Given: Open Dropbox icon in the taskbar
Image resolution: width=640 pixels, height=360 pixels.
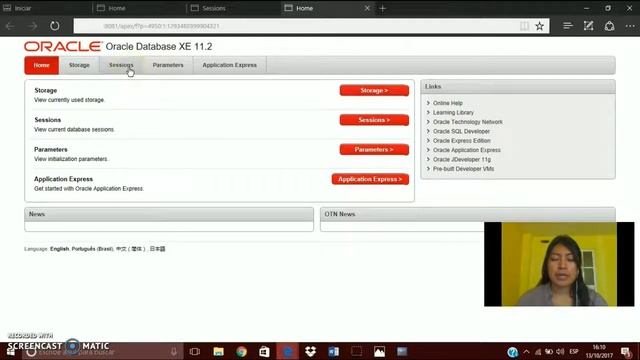Looking at the screenshot, I should (310, 351).
